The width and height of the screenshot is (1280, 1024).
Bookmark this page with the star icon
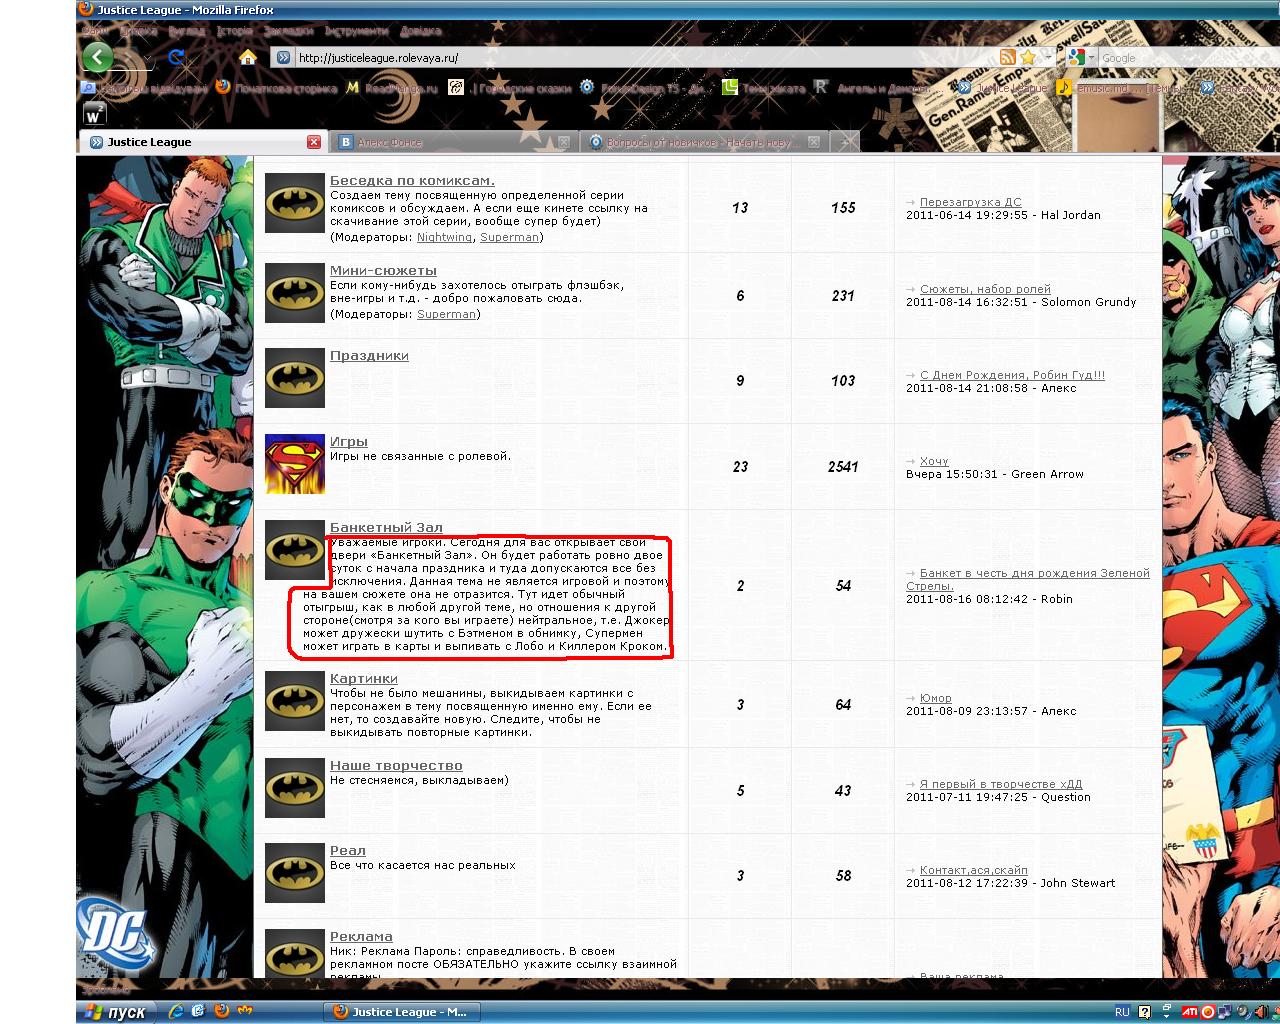(1028, 57)
